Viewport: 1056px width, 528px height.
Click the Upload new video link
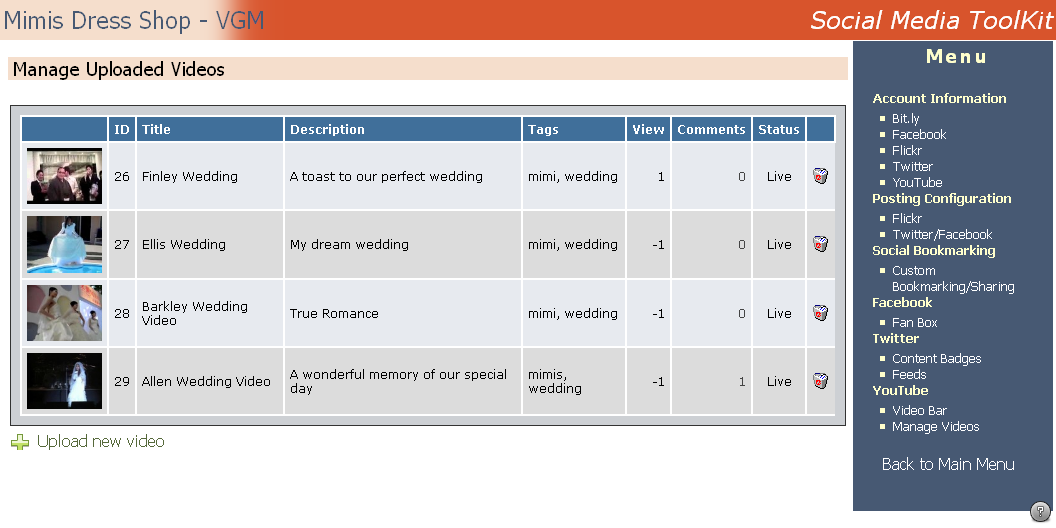pos(100,442)
